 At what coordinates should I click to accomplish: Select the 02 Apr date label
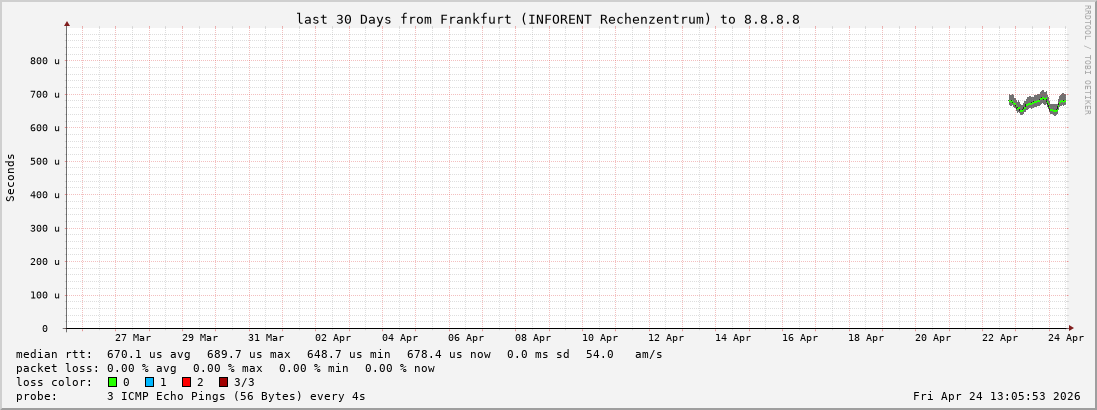tap(333, 338)
